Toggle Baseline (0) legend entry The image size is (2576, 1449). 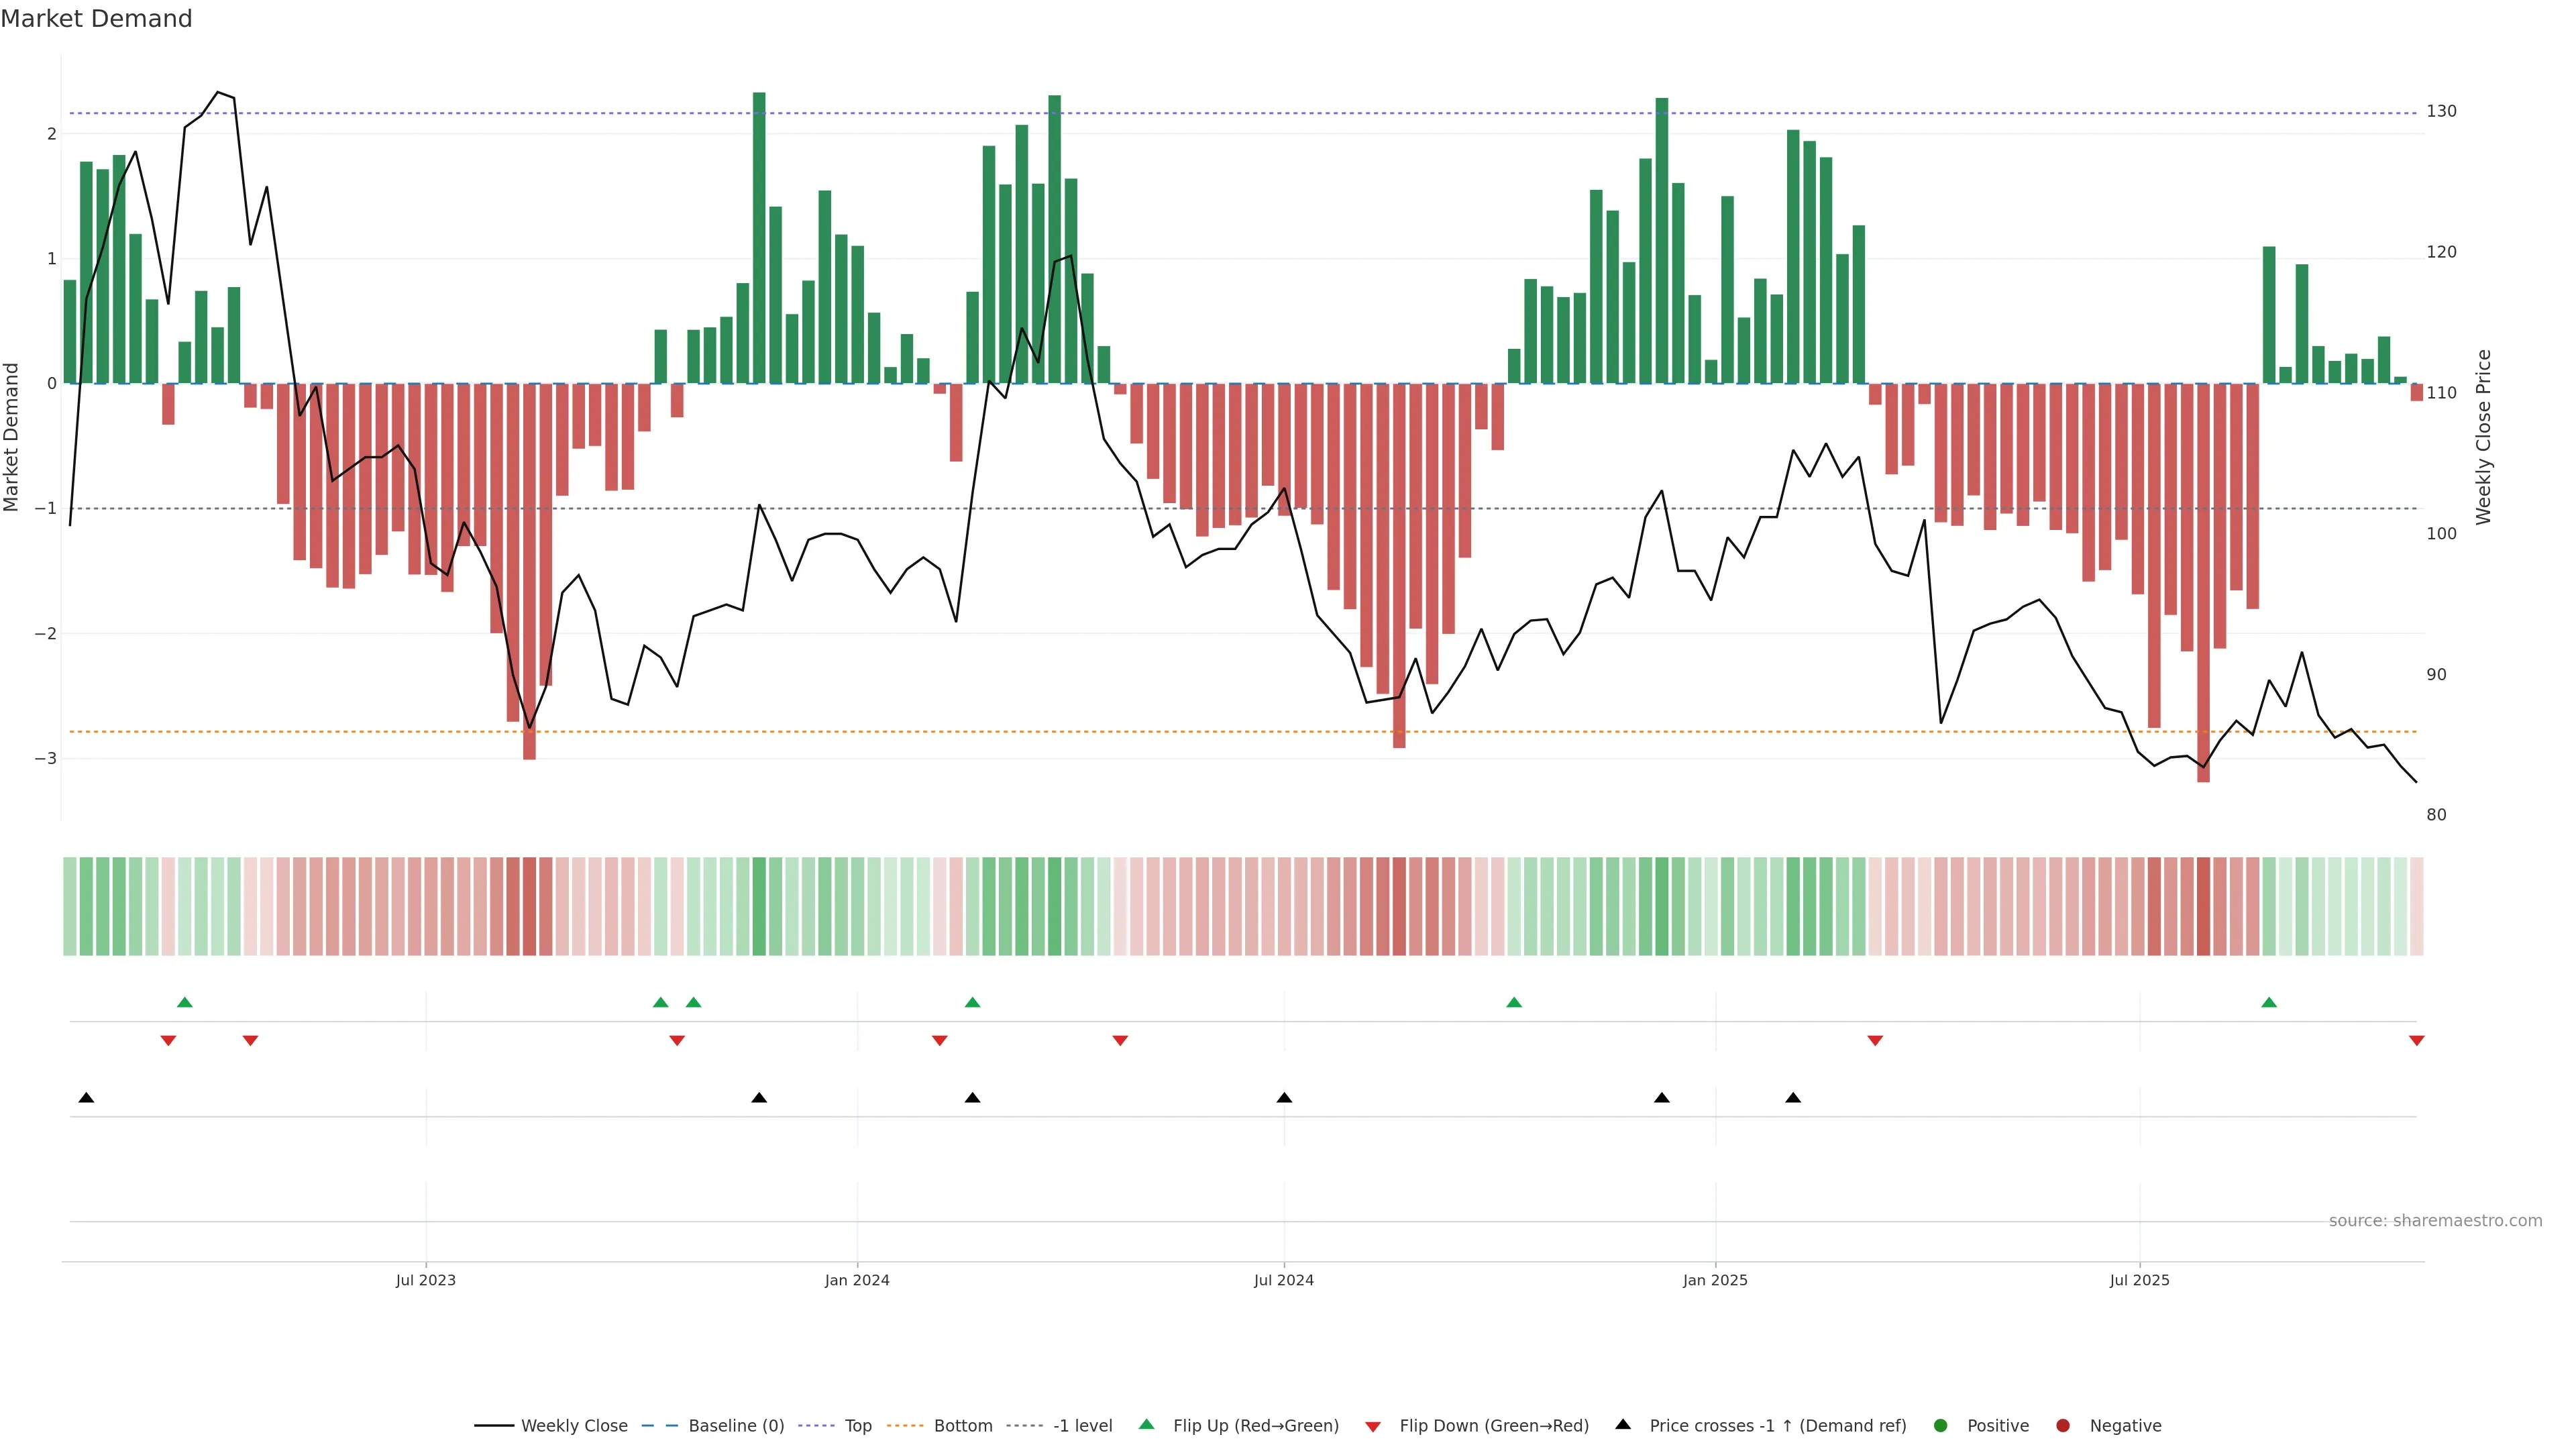point(736,1426)
